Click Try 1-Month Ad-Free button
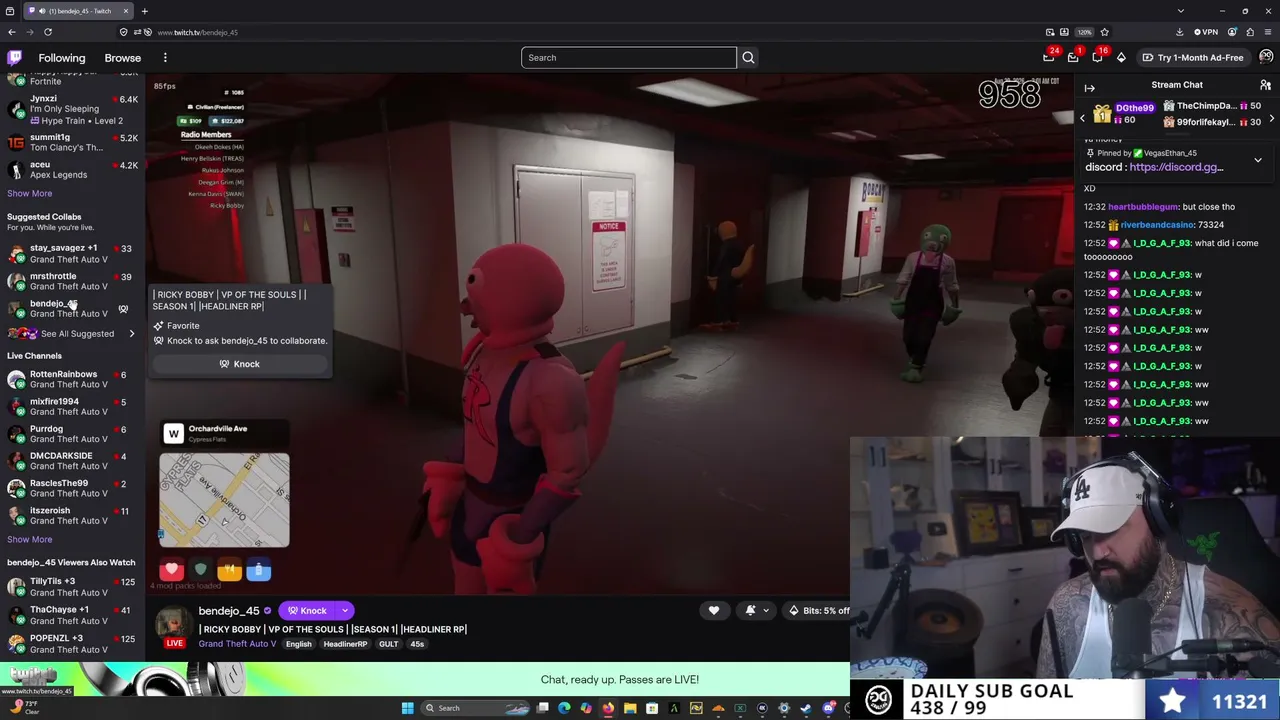This screenshot has height=720, width=1280. pos(1193,58)
